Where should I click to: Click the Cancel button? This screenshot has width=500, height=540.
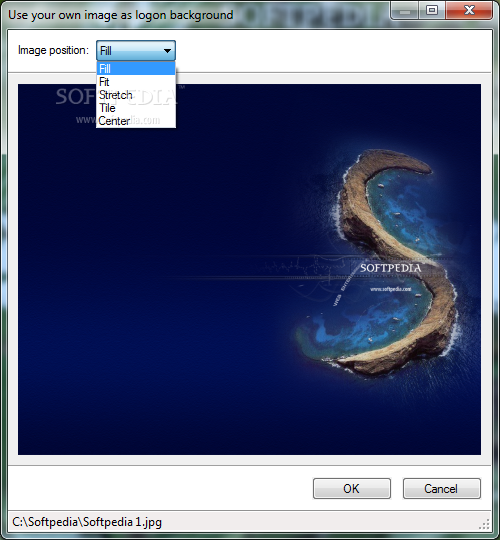coord(441,488)
